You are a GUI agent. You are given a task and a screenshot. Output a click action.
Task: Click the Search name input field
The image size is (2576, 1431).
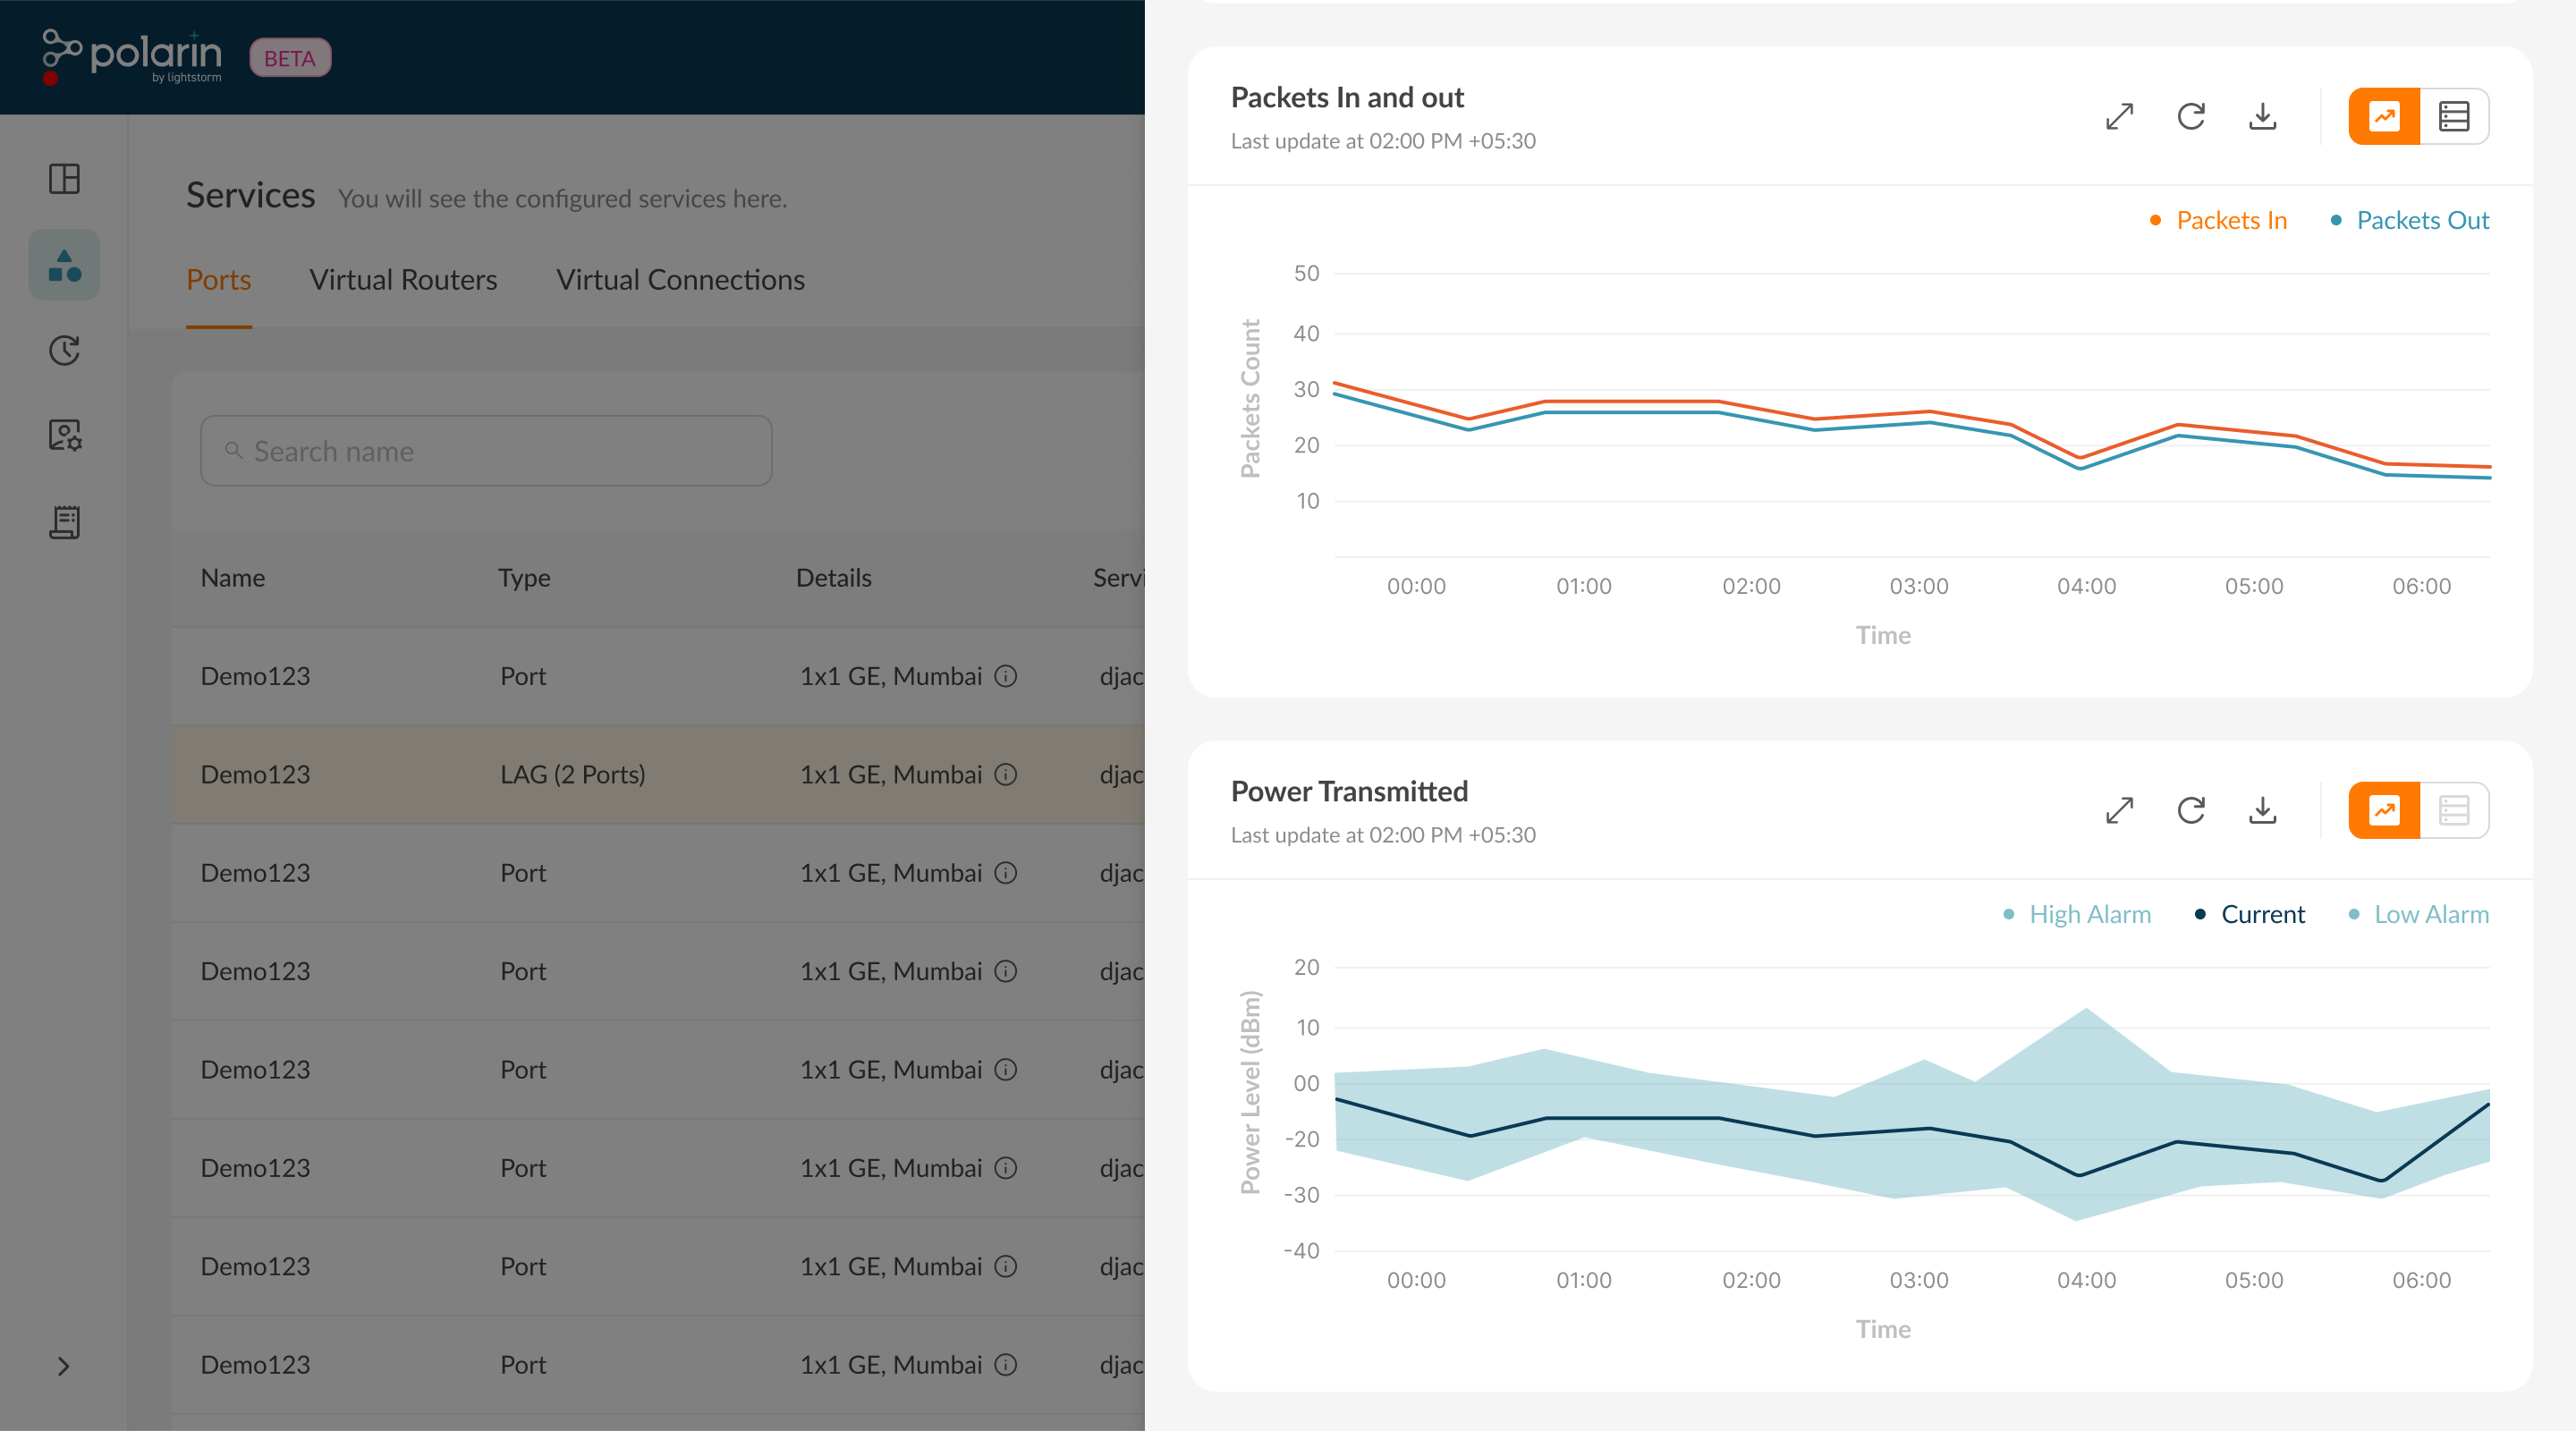tap(486, 451)
